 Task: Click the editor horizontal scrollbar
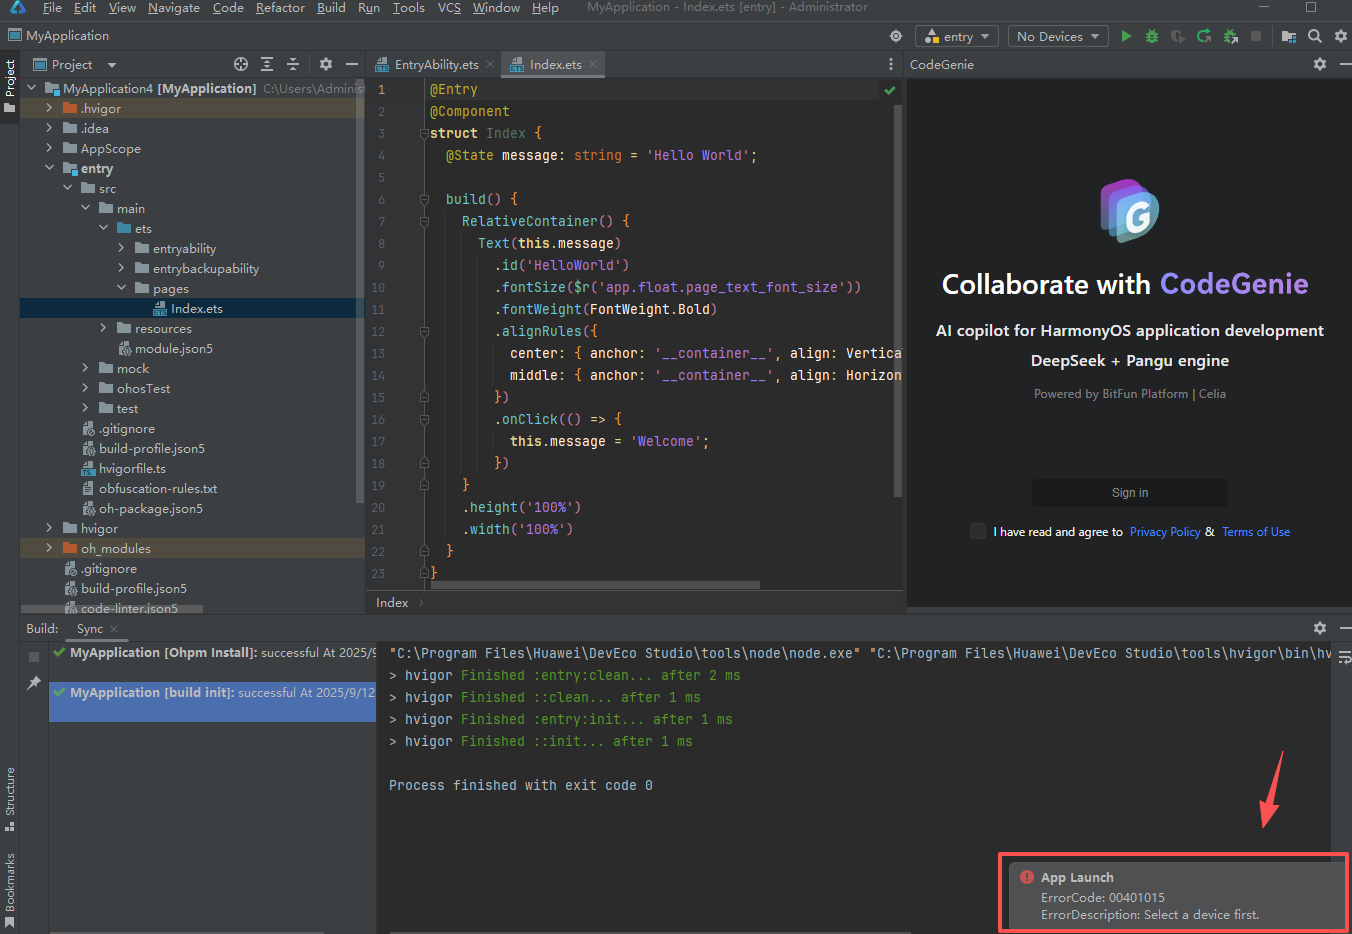[x=595, y=585]
